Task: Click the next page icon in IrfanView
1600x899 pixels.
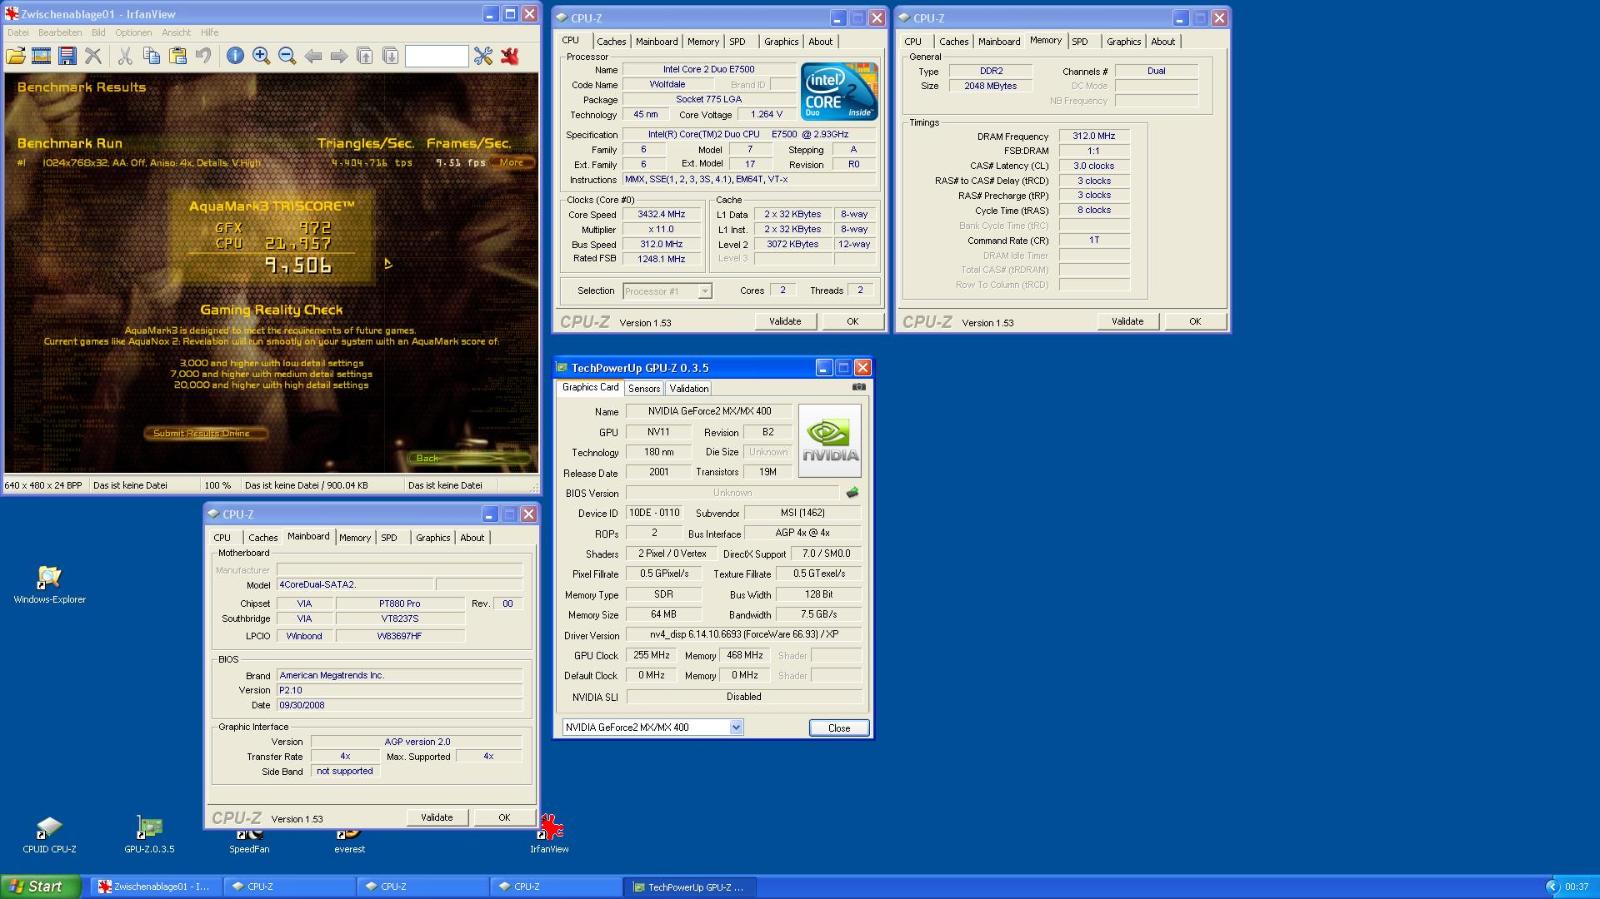Action: click(391, 56)
